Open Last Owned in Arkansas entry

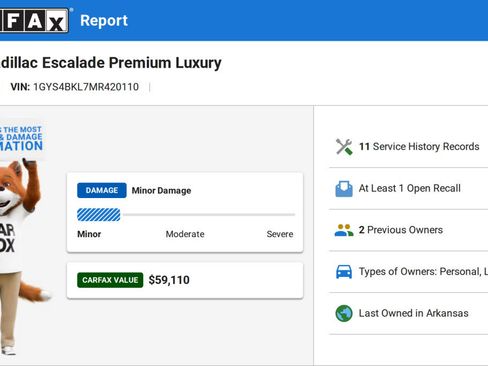(408, 313)
